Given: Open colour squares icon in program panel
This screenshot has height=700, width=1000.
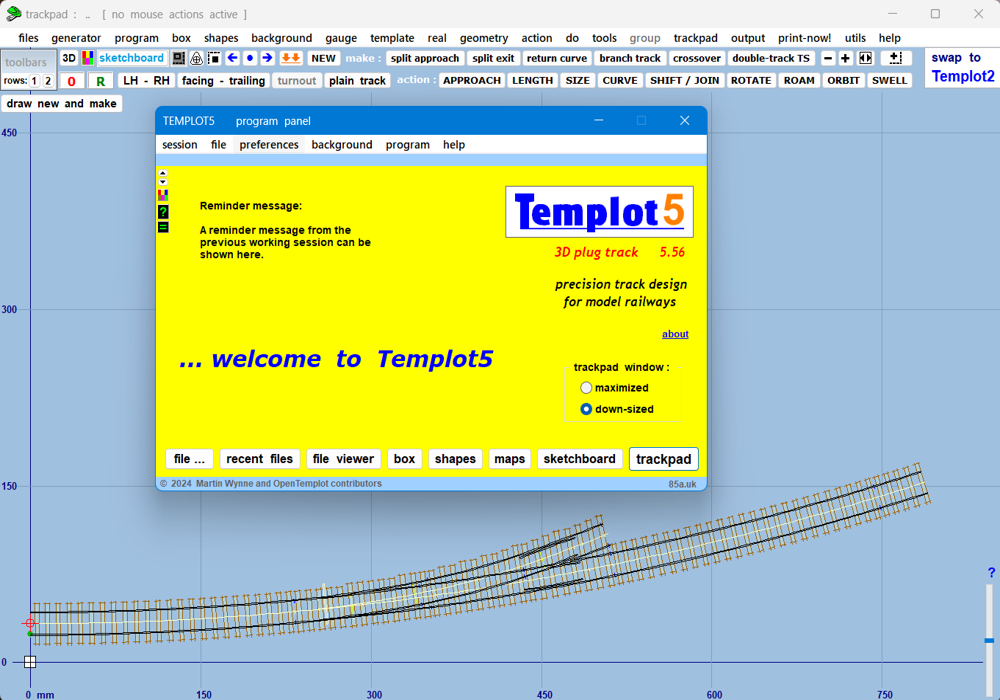Looking at the screenshot, I should click(163, 195).
